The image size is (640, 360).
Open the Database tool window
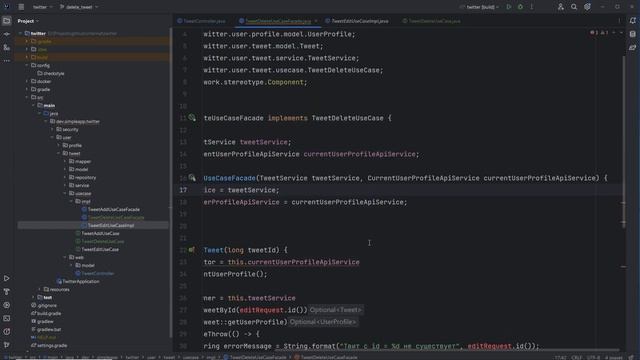[633, 34]
